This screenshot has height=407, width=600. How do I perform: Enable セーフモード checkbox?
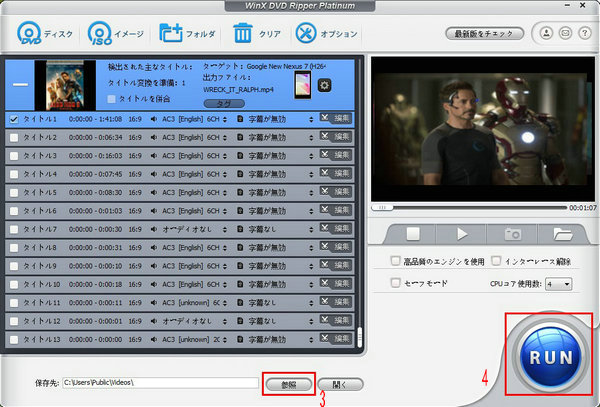click(x=395, y=283)
